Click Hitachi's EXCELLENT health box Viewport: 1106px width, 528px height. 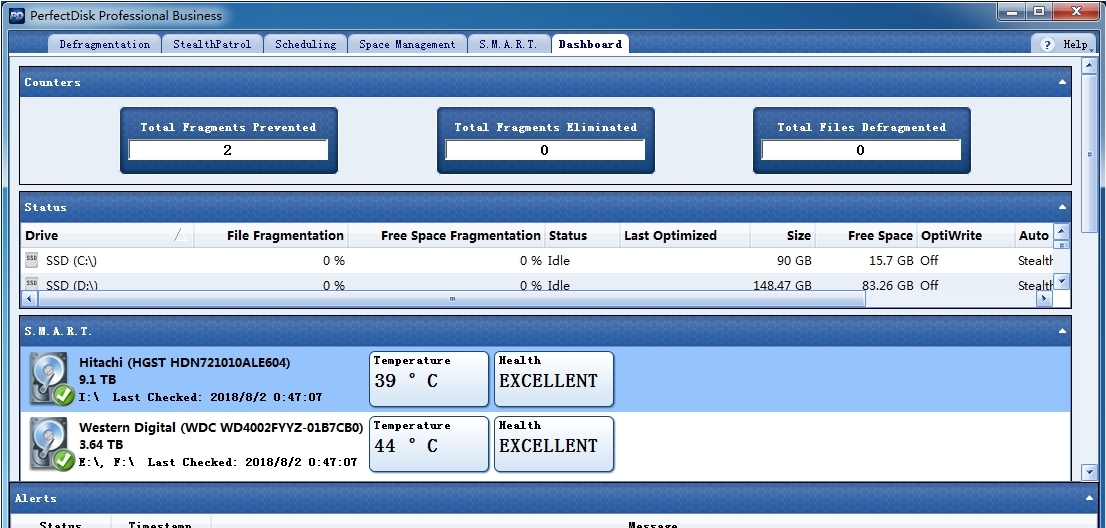[x=554, y=379]
